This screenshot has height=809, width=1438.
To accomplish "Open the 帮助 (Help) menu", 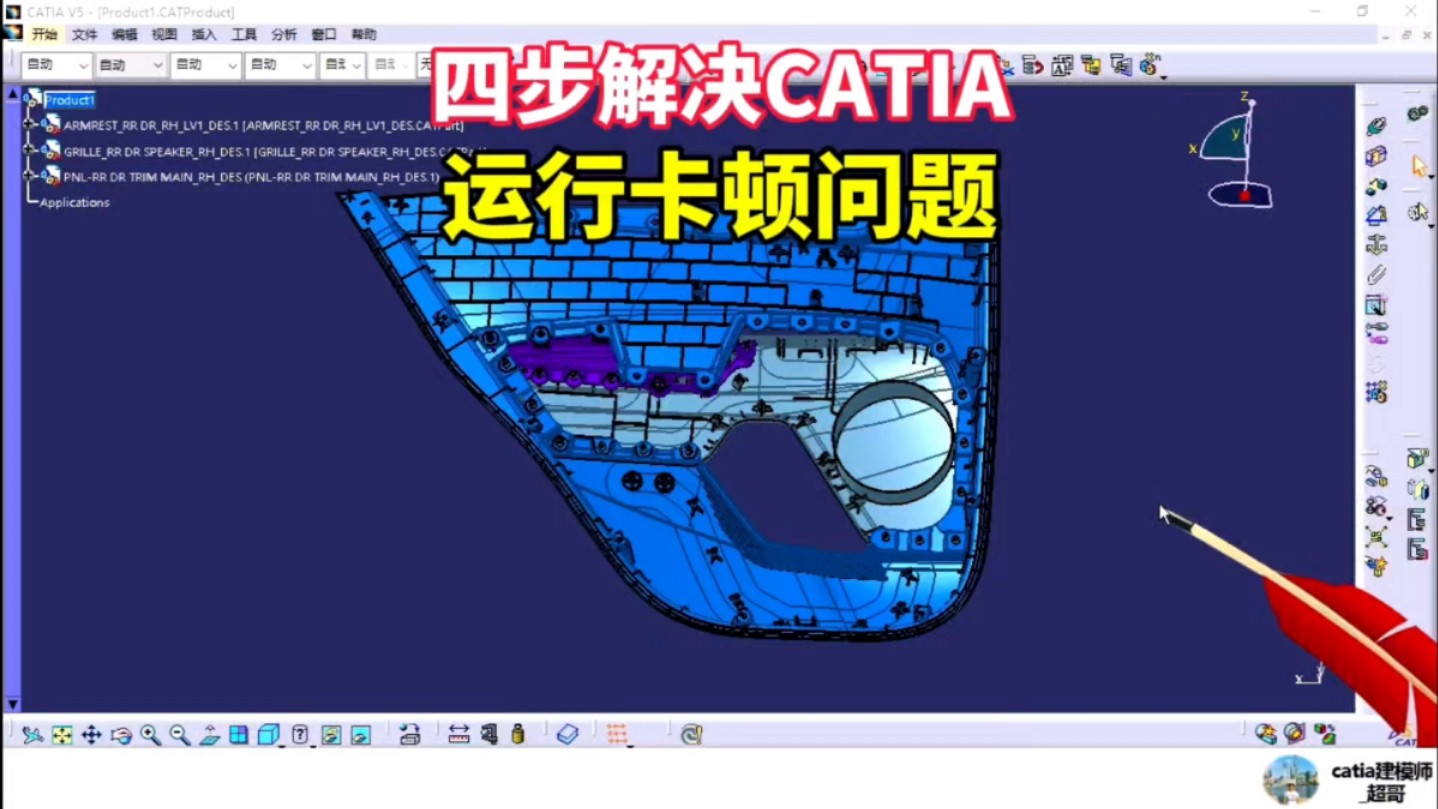I will (x=364, y=34).
